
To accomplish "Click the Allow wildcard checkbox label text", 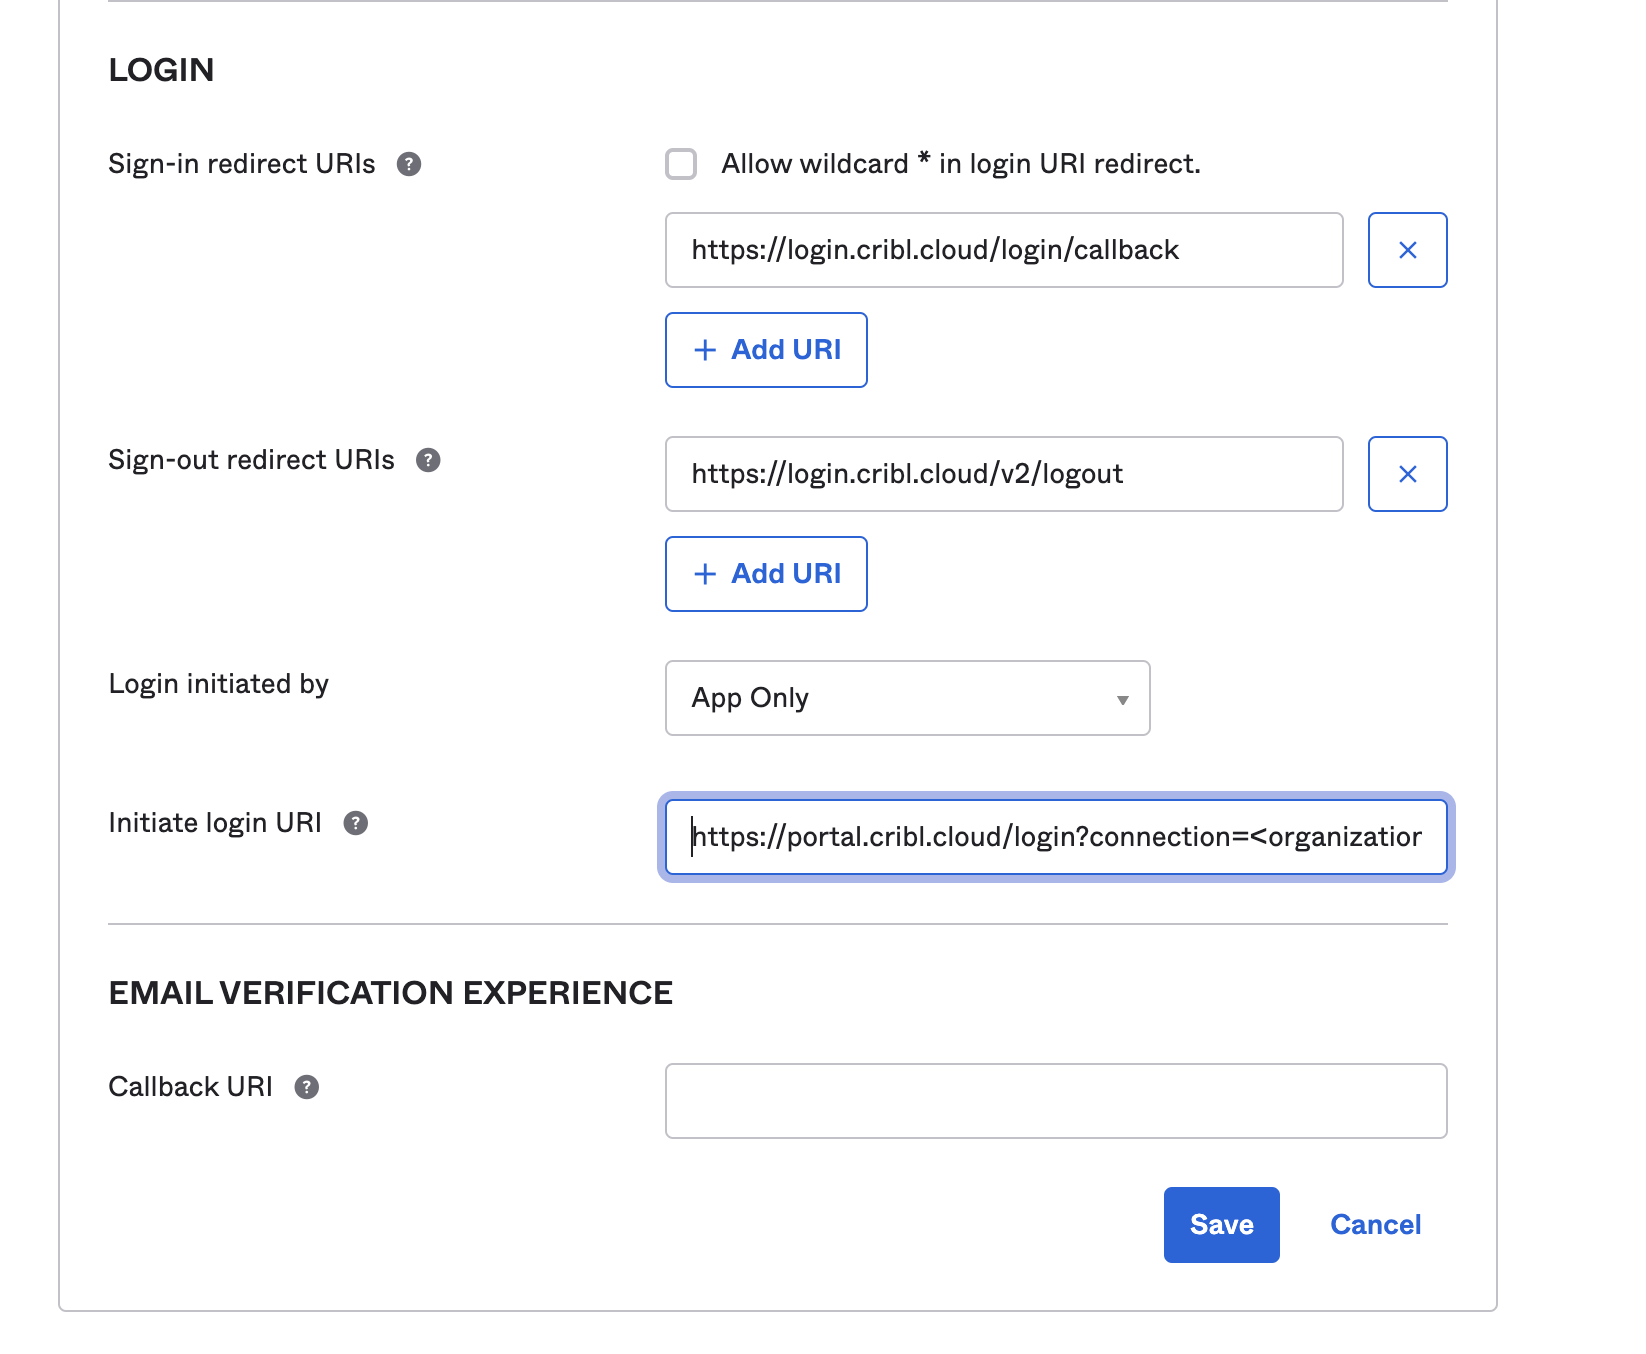I will [x=959, y=164].
